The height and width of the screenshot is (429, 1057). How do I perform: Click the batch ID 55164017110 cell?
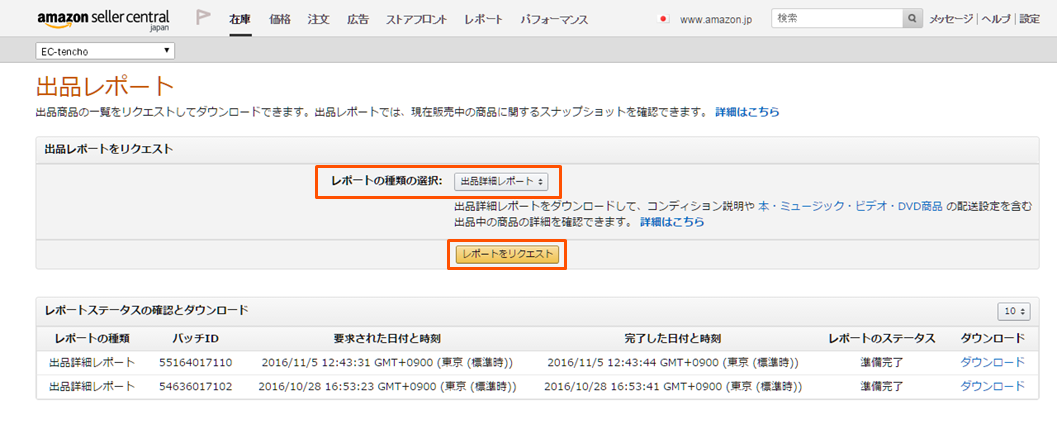click(195, 362)
